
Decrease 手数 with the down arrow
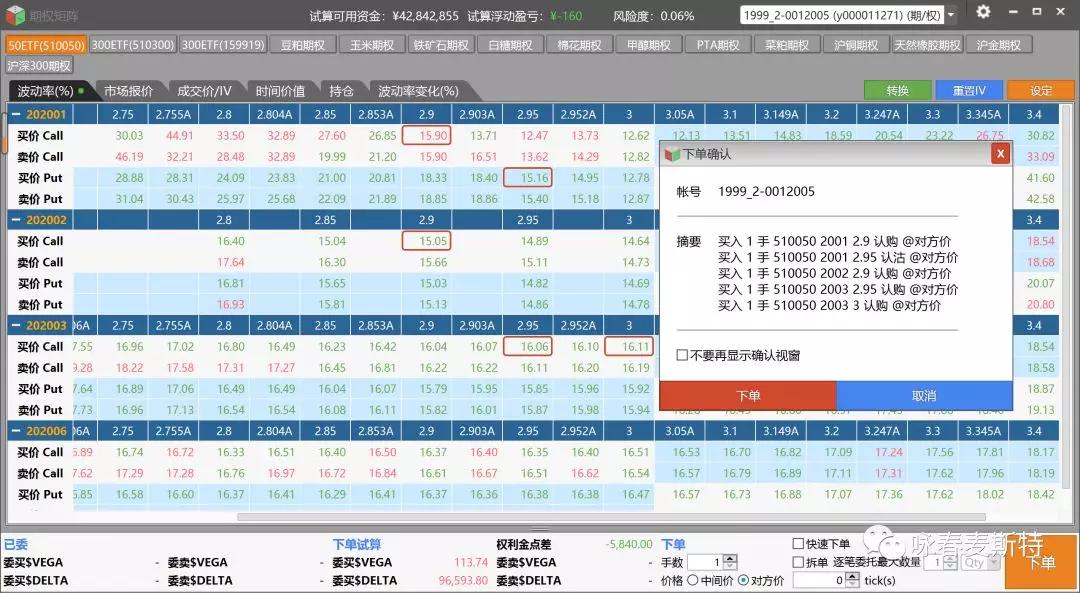[x=731, y=566]
